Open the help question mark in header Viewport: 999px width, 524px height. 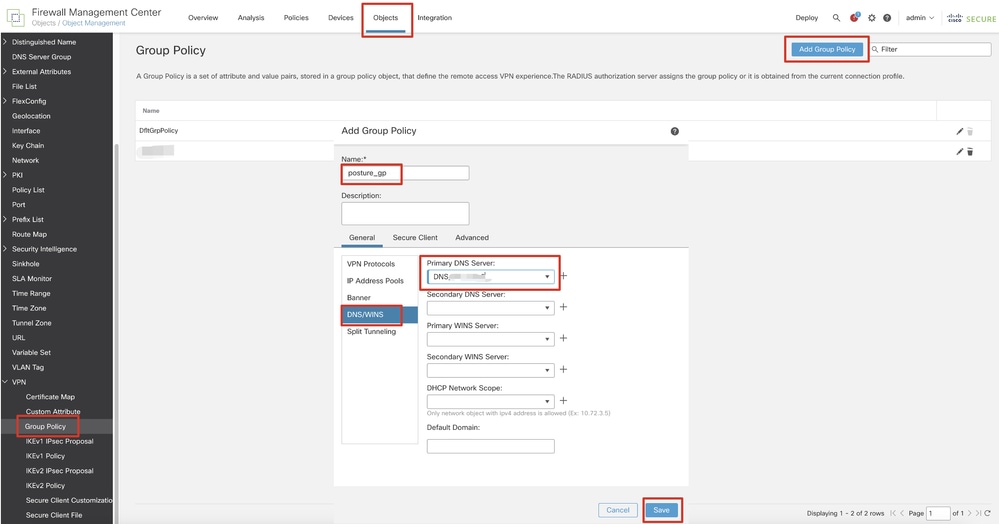click(x=887, y=18)
